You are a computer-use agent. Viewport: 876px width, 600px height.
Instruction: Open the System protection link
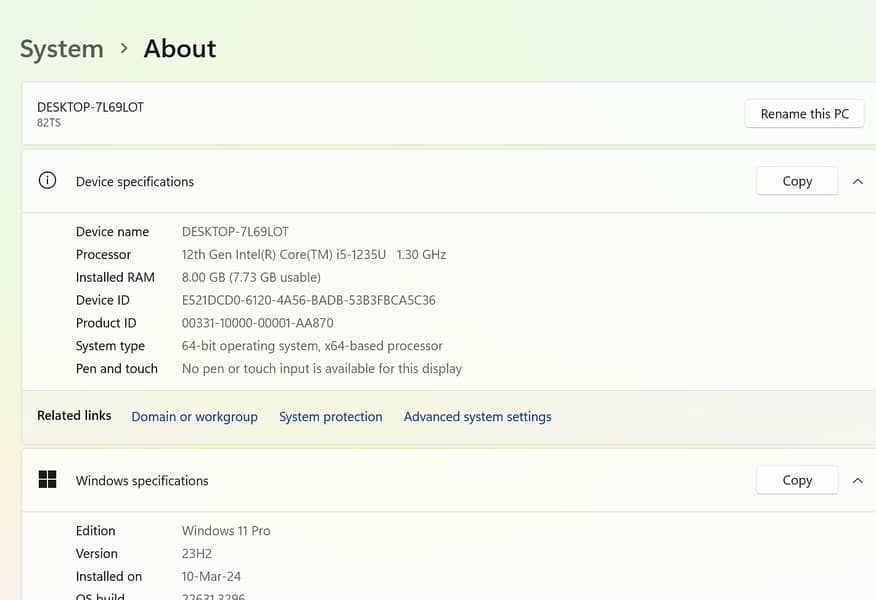pos(330,417)
